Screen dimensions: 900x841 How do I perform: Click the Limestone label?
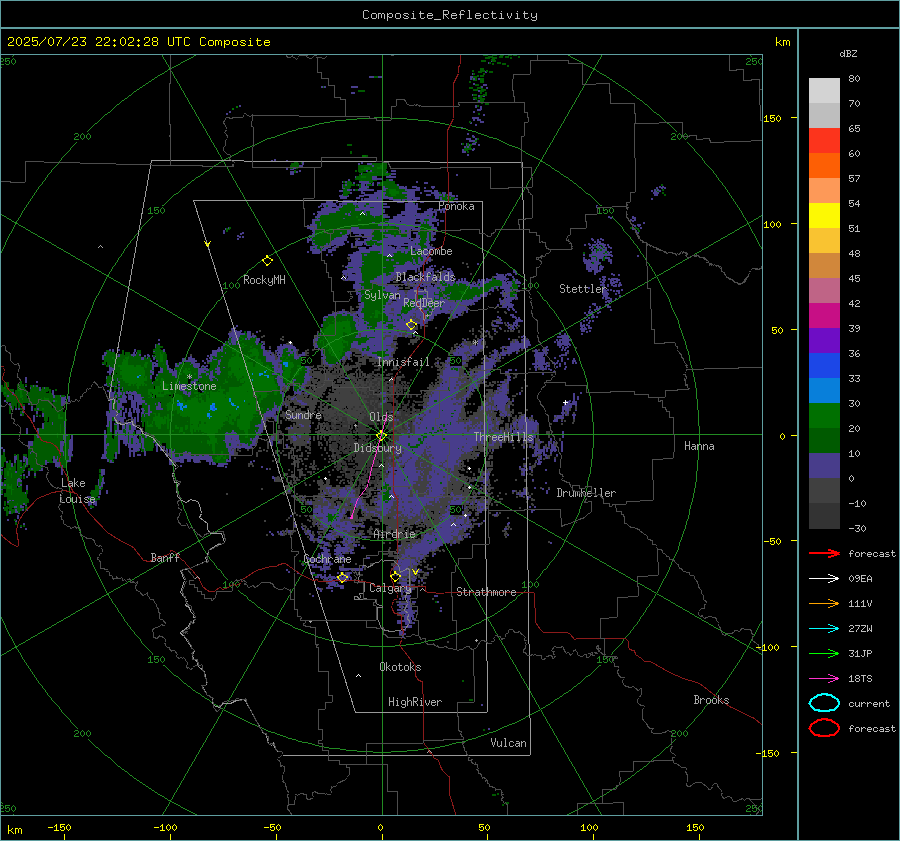(189, 386)
